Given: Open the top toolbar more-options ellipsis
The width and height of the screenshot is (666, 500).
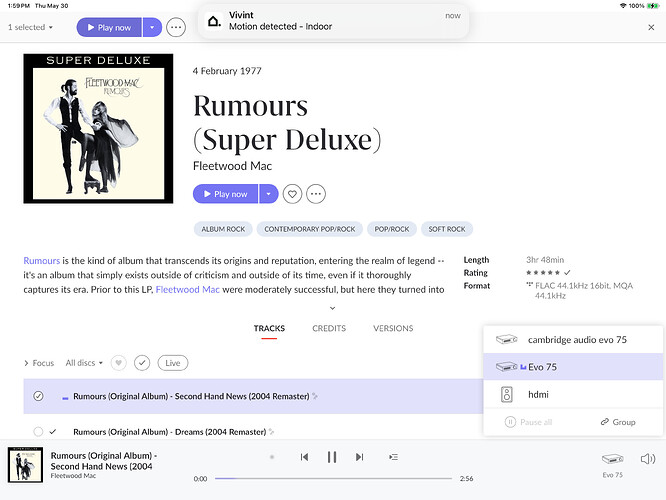Looking at the screenshot, I should pyautogui.click(x=176, y=28).
